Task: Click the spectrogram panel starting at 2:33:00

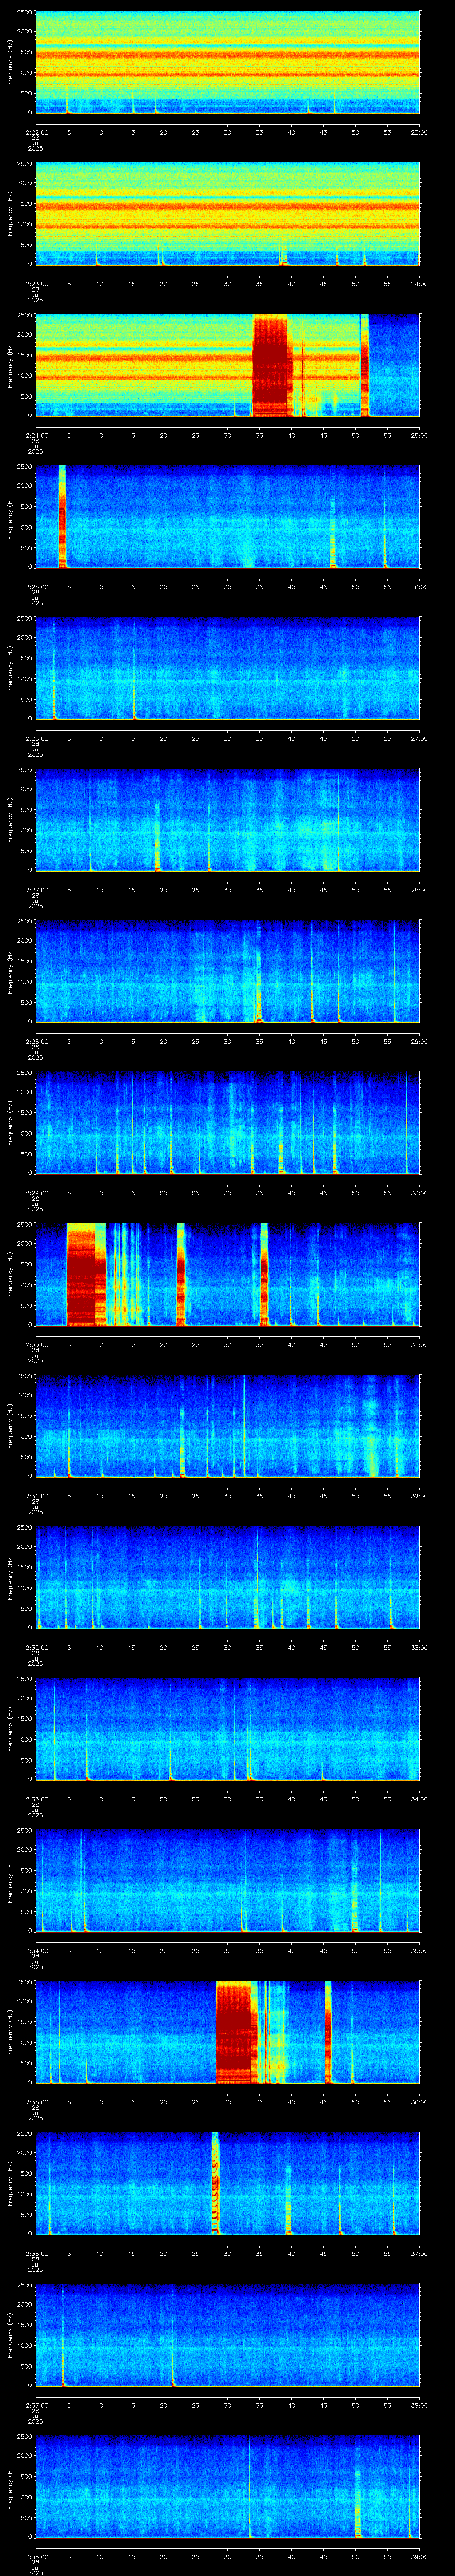Action: (228, 1729)
